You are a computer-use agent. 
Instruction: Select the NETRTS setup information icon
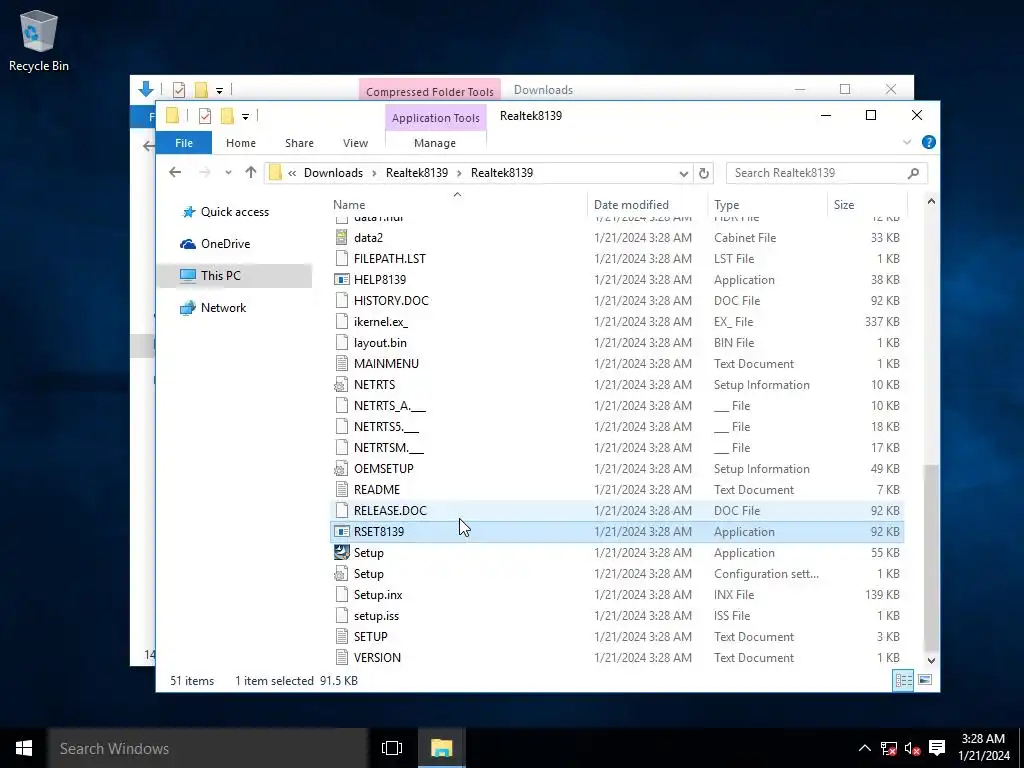tap(342, 385)
